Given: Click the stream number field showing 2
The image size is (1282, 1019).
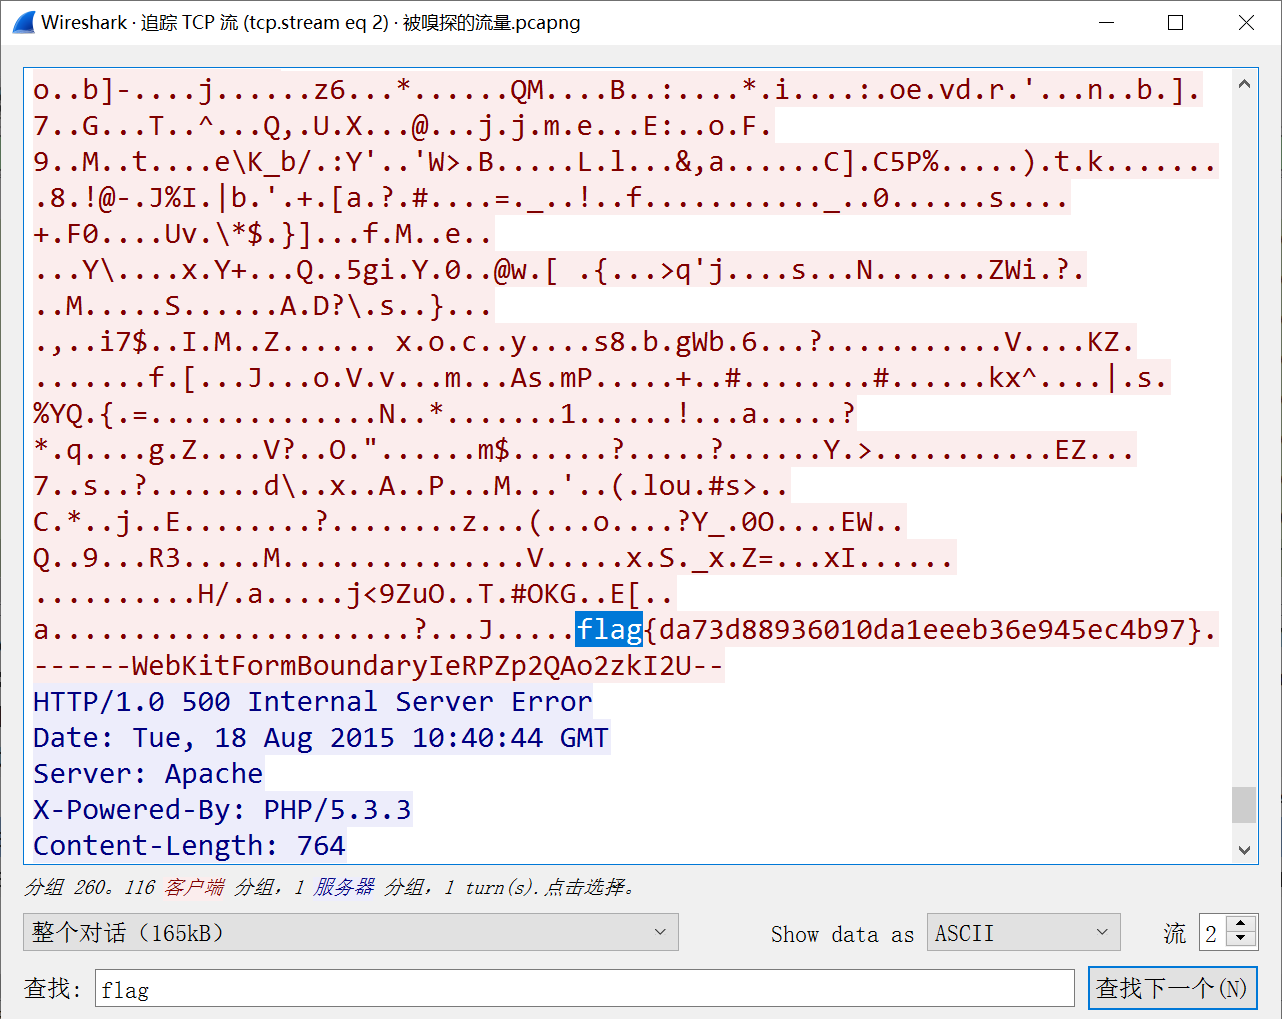Looking at the screenshot, I should coord(1212,932).
